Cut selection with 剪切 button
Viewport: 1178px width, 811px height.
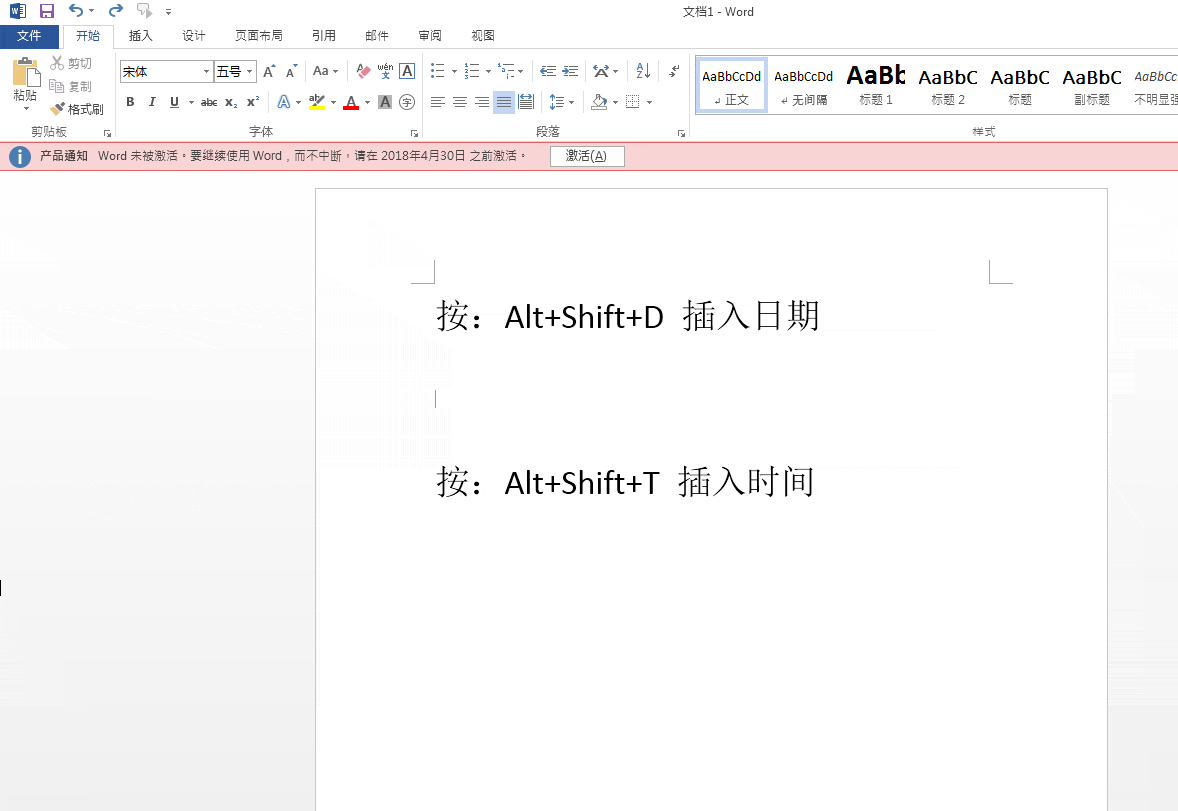point(71,64)
